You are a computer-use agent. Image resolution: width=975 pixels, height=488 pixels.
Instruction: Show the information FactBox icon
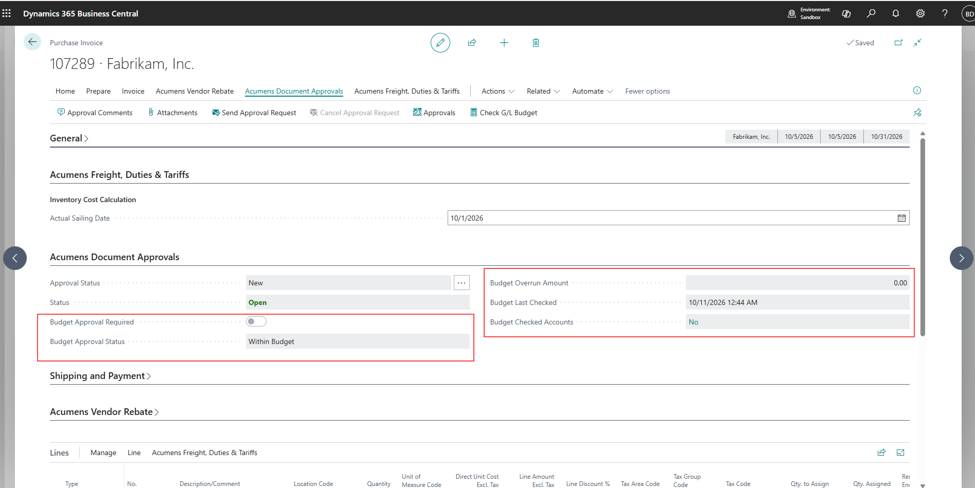tap(917, 91)
